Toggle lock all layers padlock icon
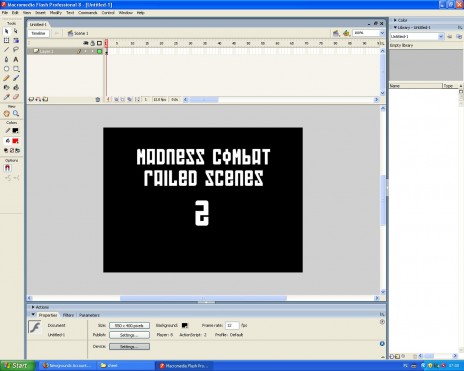The image size is (464, 371). [92, 43]
